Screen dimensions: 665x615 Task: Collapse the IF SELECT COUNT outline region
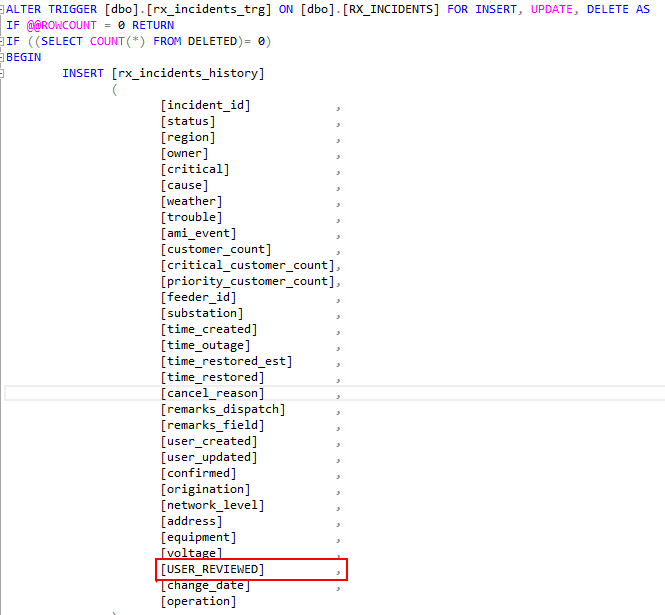click(3, 41)
